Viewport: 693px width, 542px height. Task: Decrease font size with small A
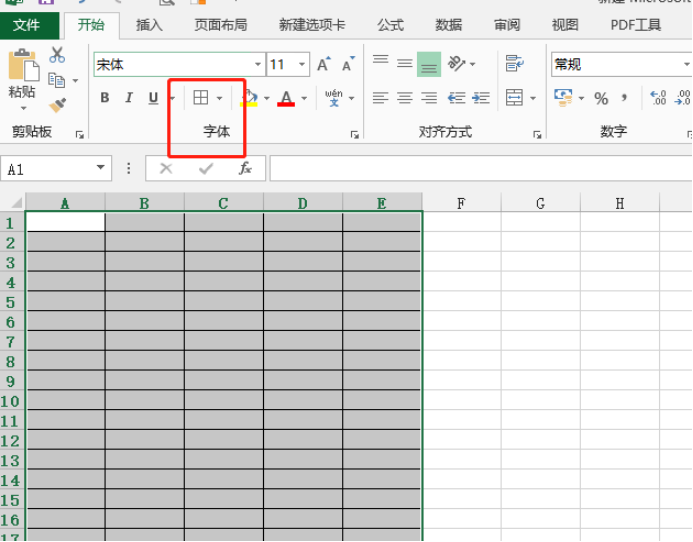(x=348, y=65)
